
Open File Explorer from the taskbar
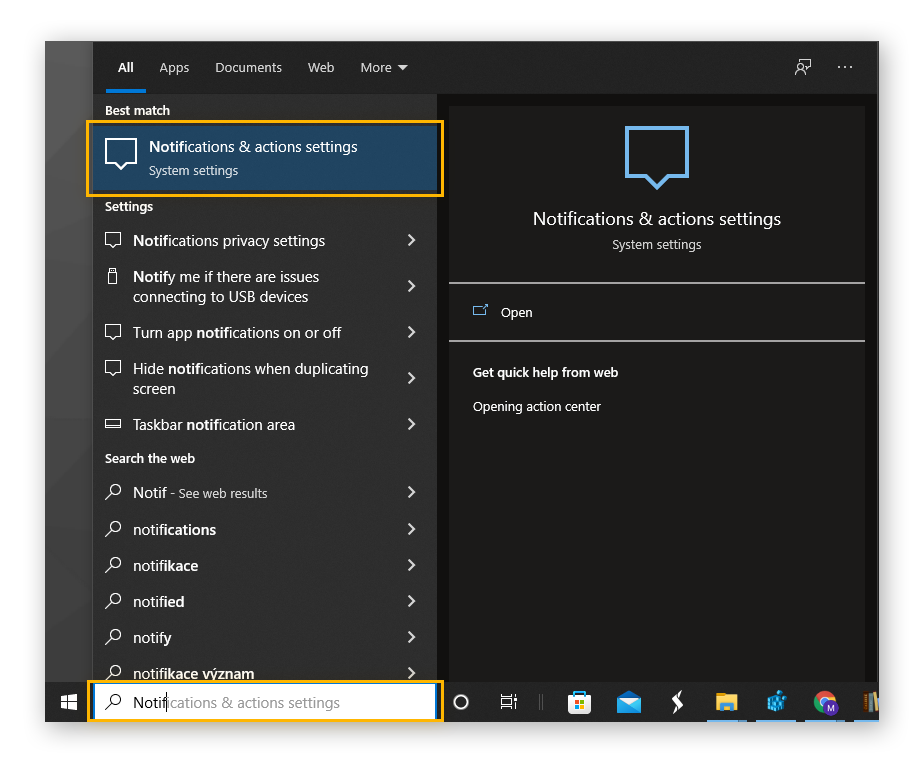(x=727, y=702)
